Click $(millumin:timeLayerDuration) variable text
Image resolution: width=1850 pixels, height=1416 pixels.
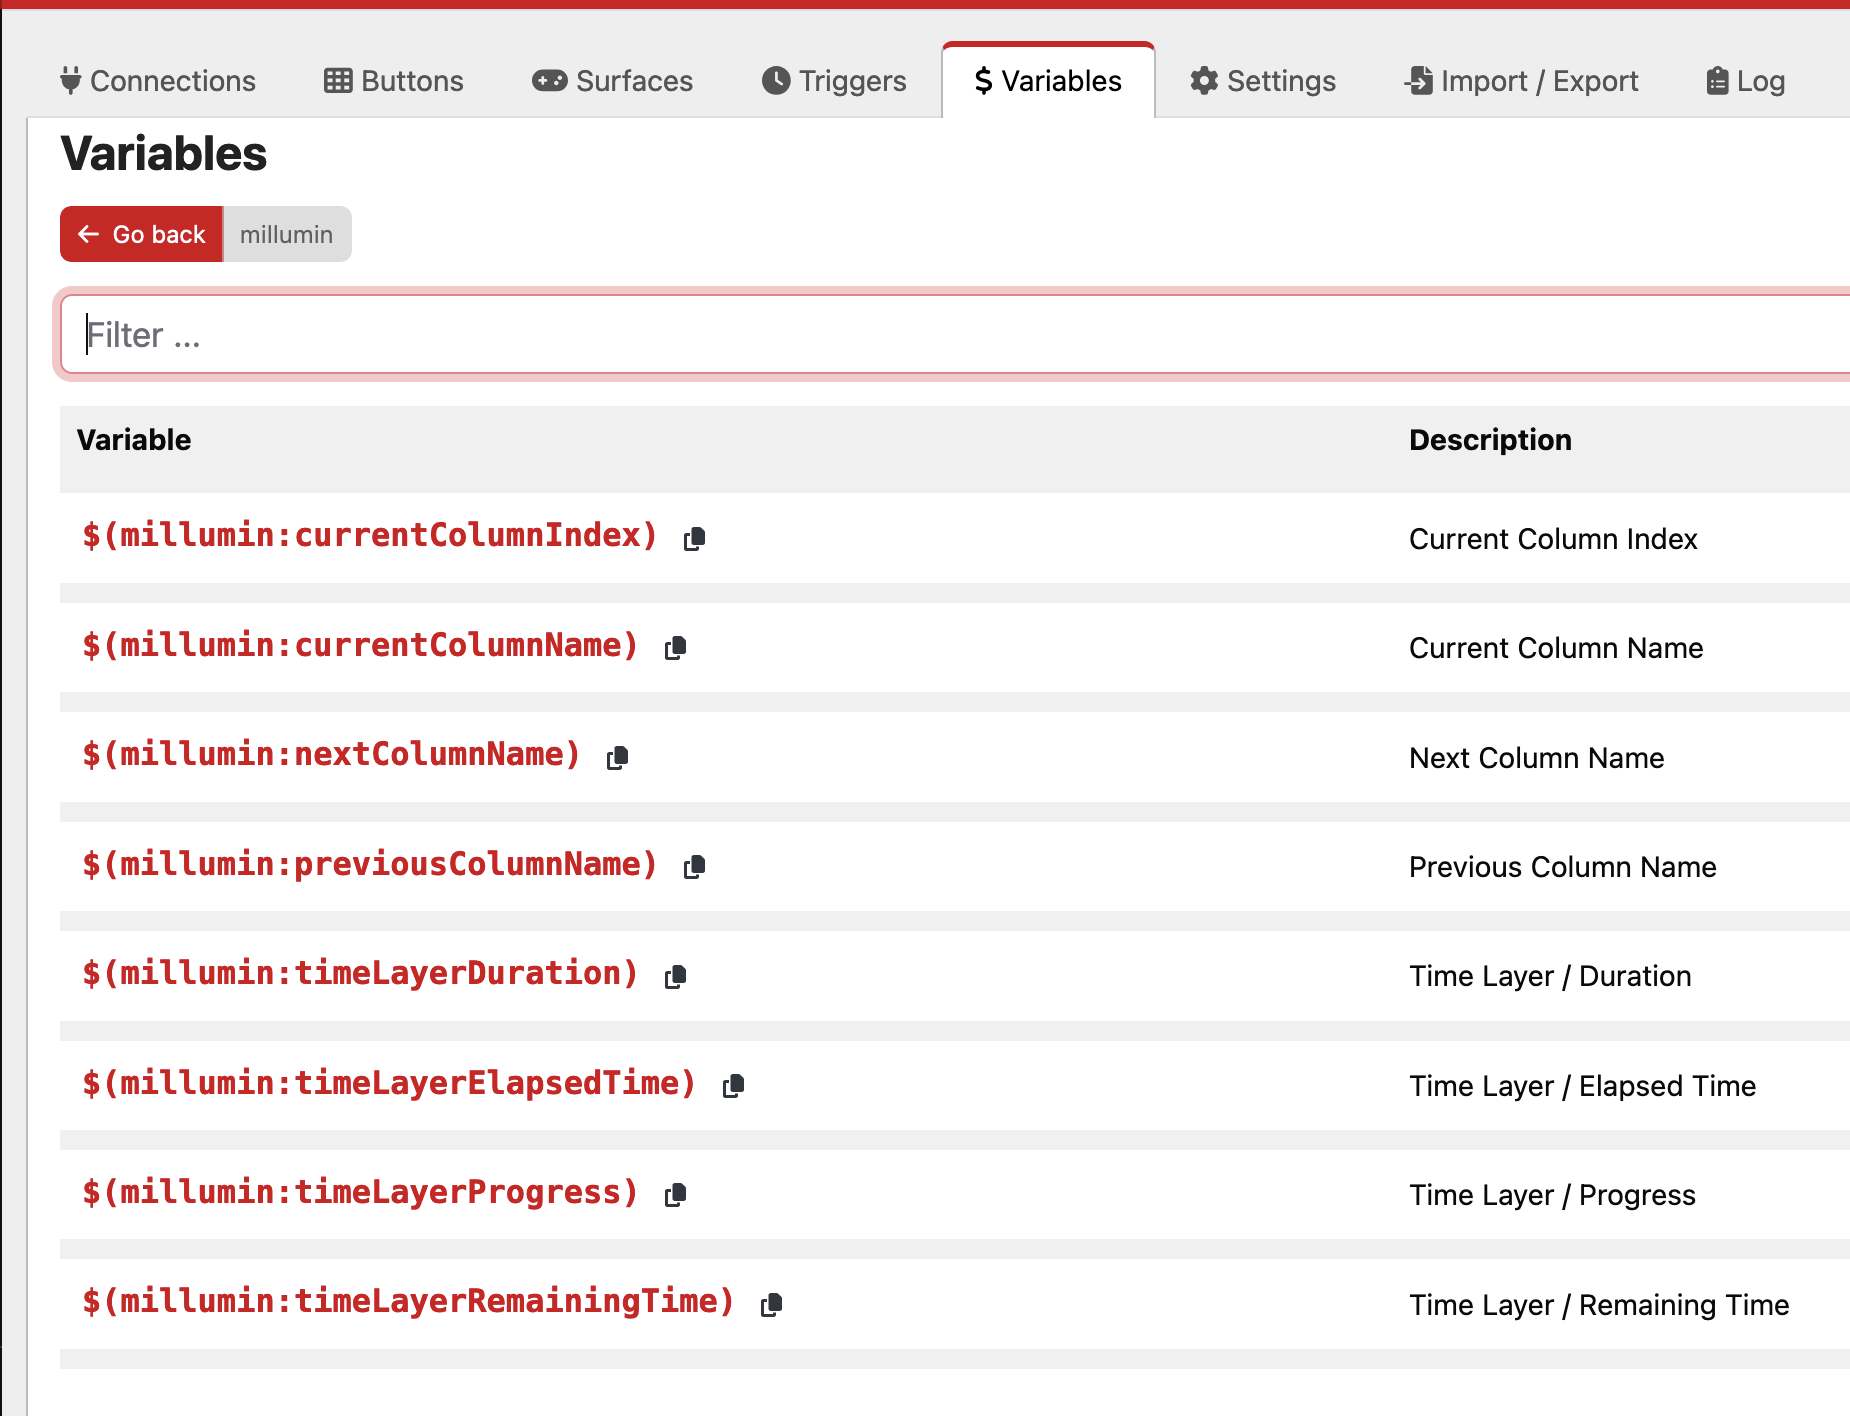click(360, 974)
